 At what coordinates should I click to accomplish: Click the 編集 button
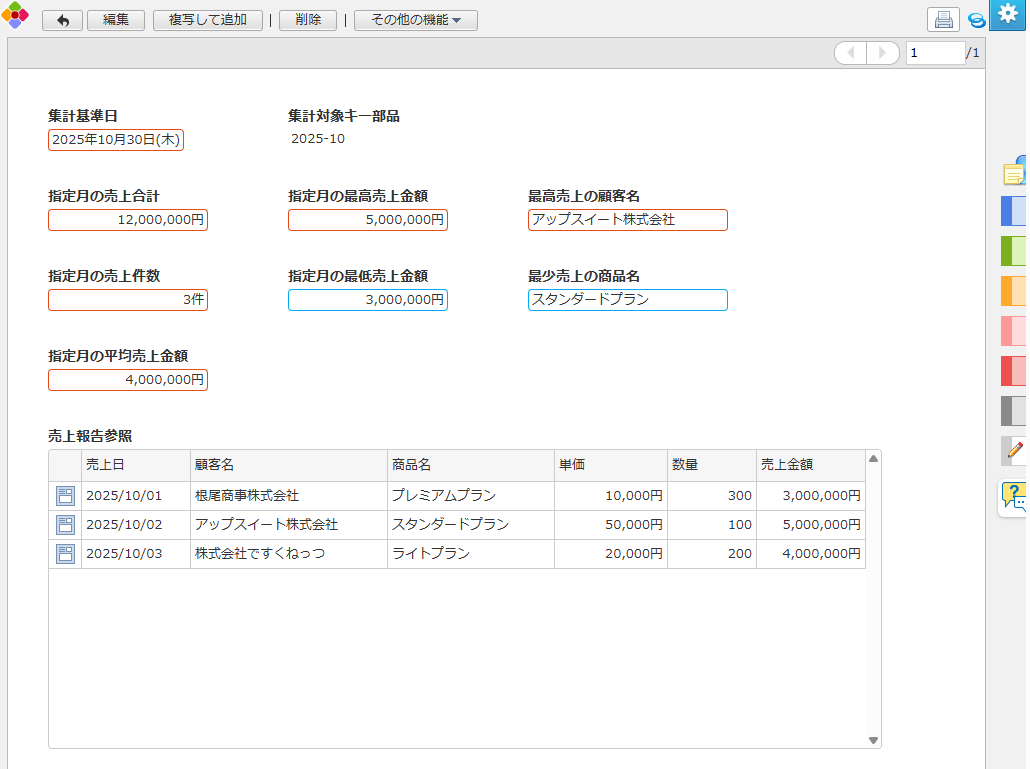pyautogui.click(x=115, y=20)
